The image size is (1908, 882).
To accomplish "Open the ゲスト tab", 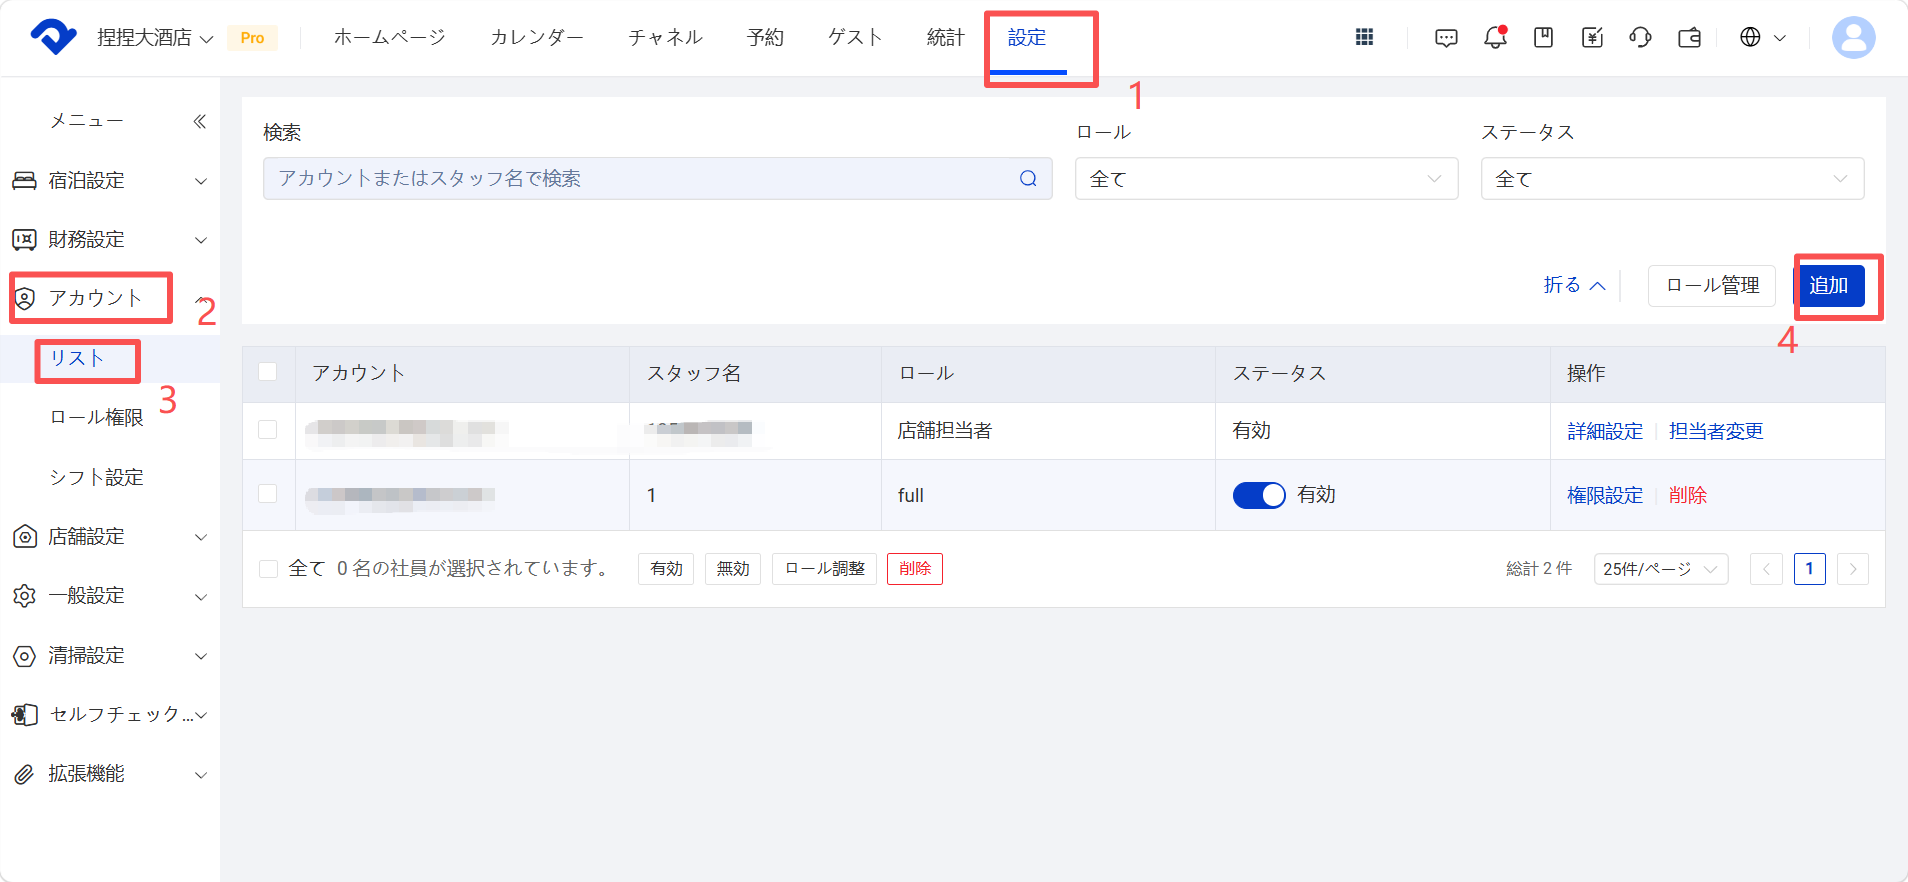I will pyautogui.click(x=856, y=37).
